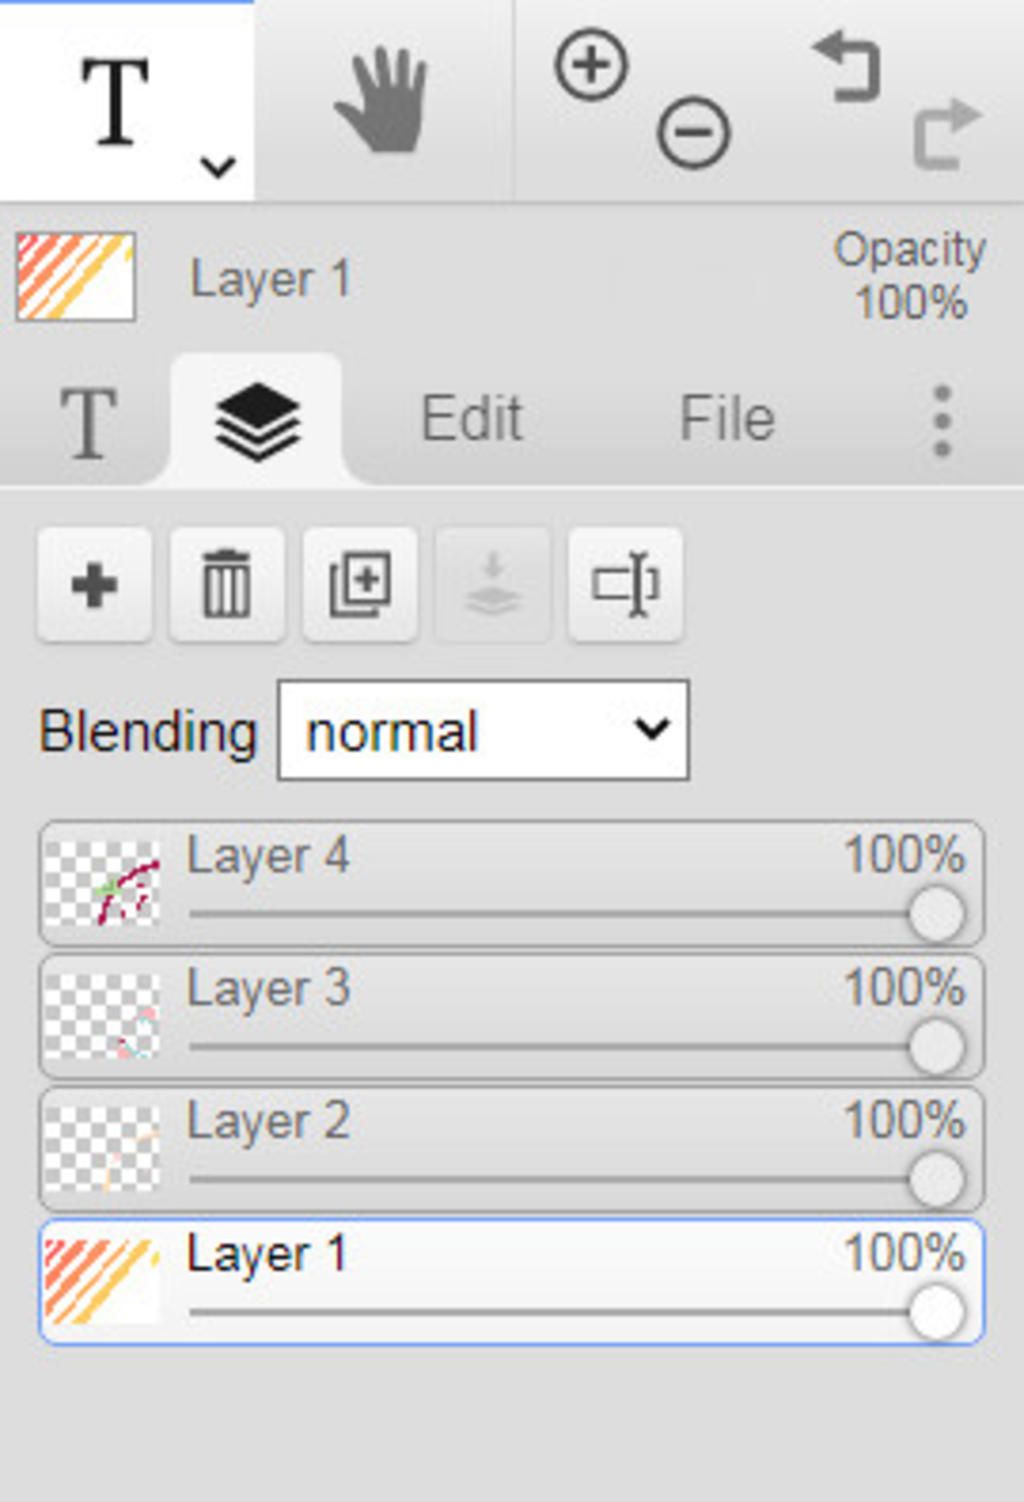Switch to the File tab
Viewport: 1024px width, 1502px height.
click(727, 418)
